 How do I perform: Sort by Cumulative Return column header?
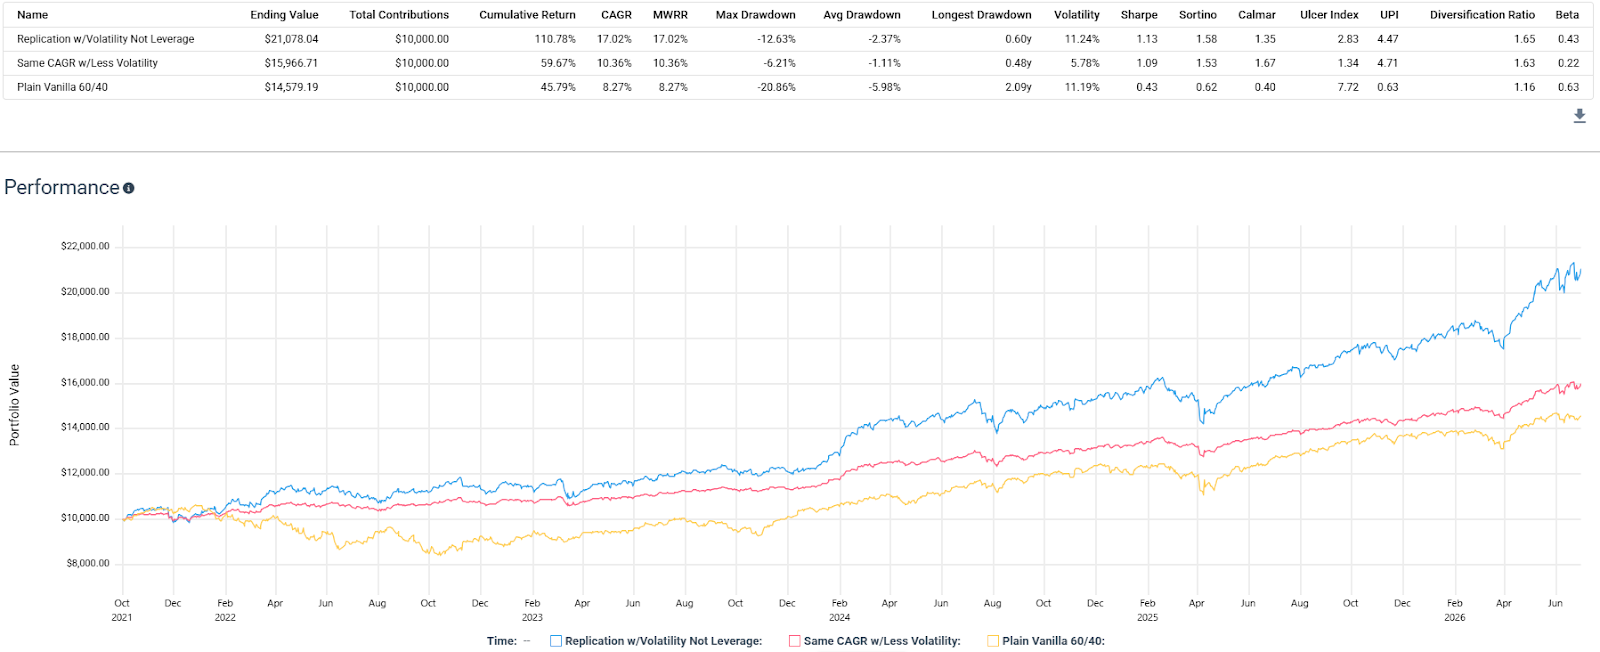tap(527, 15)
